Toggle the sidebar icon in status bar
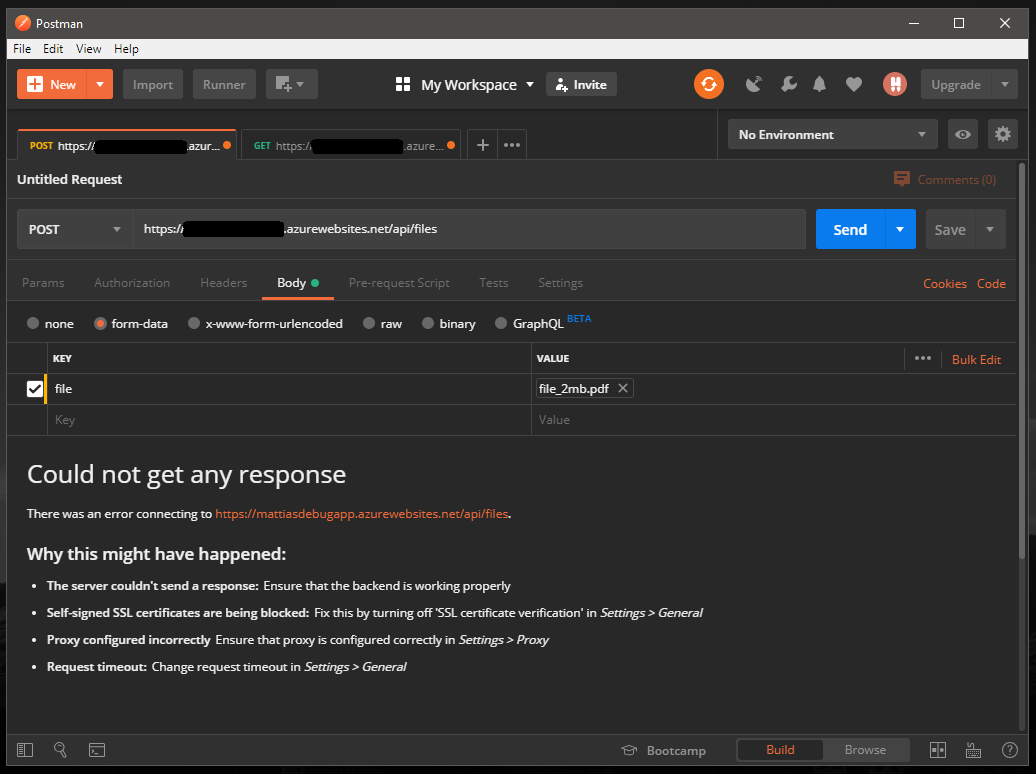 click(25, 750)
